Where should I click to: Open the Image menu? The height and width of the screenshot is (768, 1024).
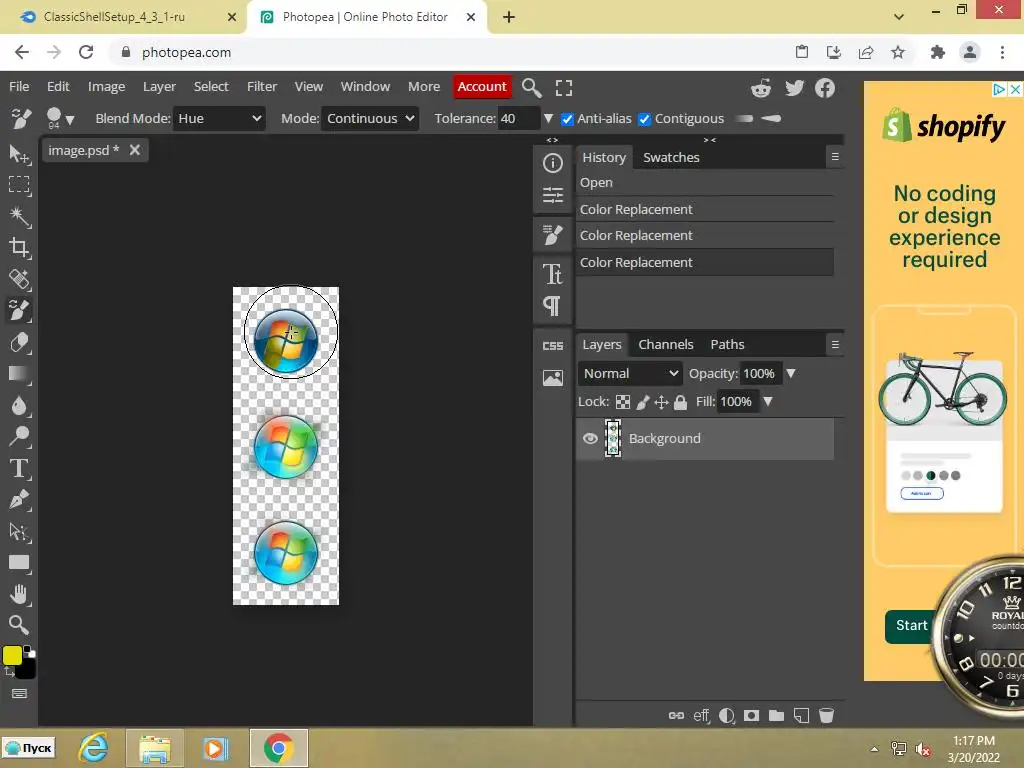(106, 86)
